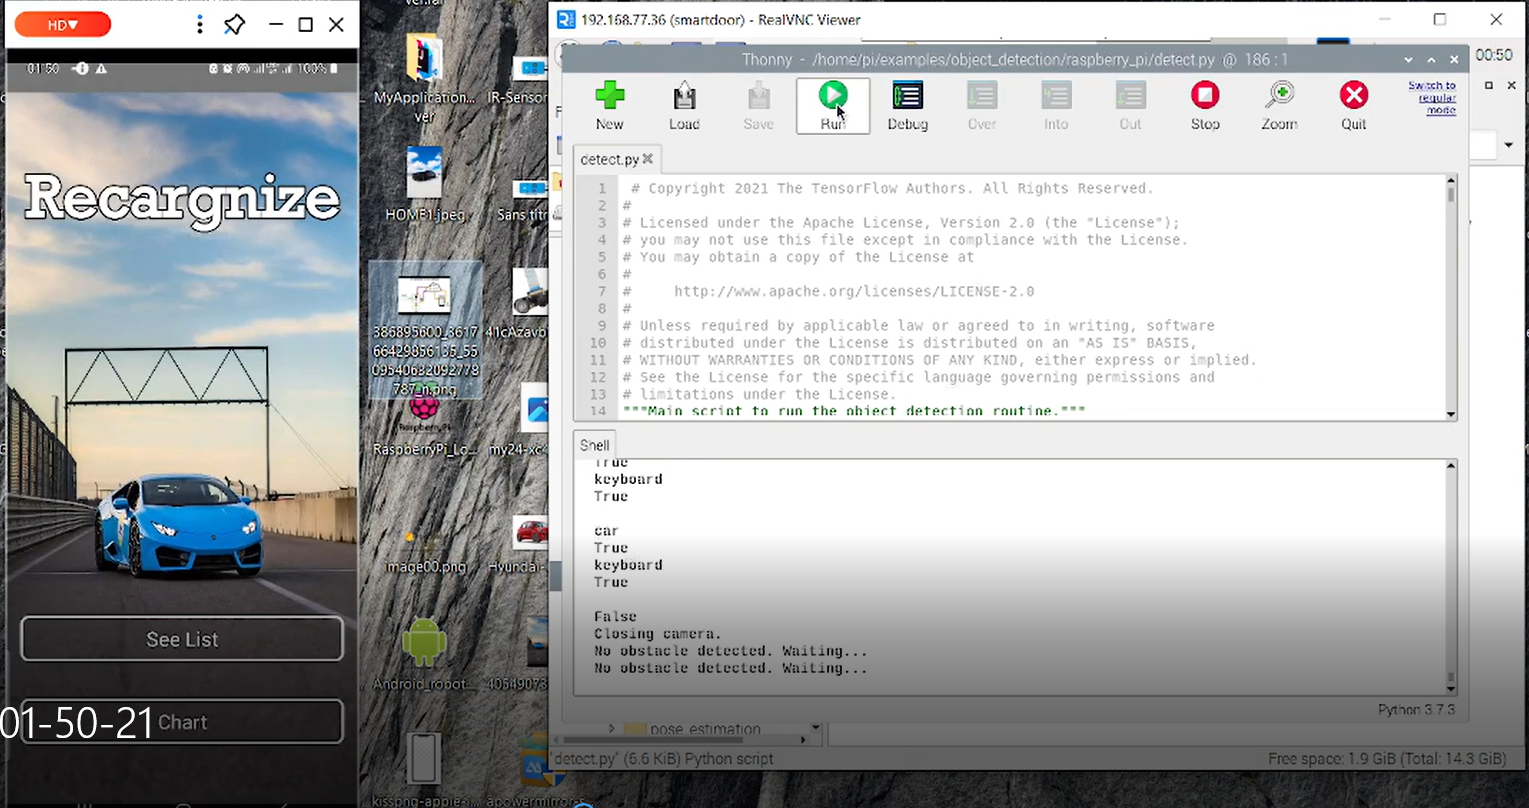The image size is (1529, 808).
Task: Follow the 'Switch to regular mode' link
Action: [1432, 98]
